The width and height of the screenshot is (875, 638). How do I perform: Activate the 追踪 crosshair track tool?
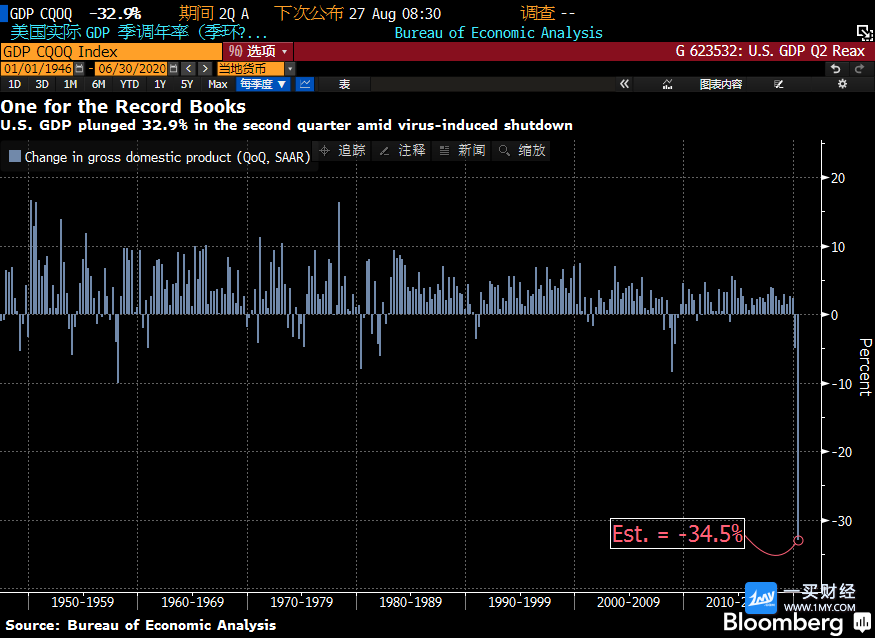(x=343, y=150)
